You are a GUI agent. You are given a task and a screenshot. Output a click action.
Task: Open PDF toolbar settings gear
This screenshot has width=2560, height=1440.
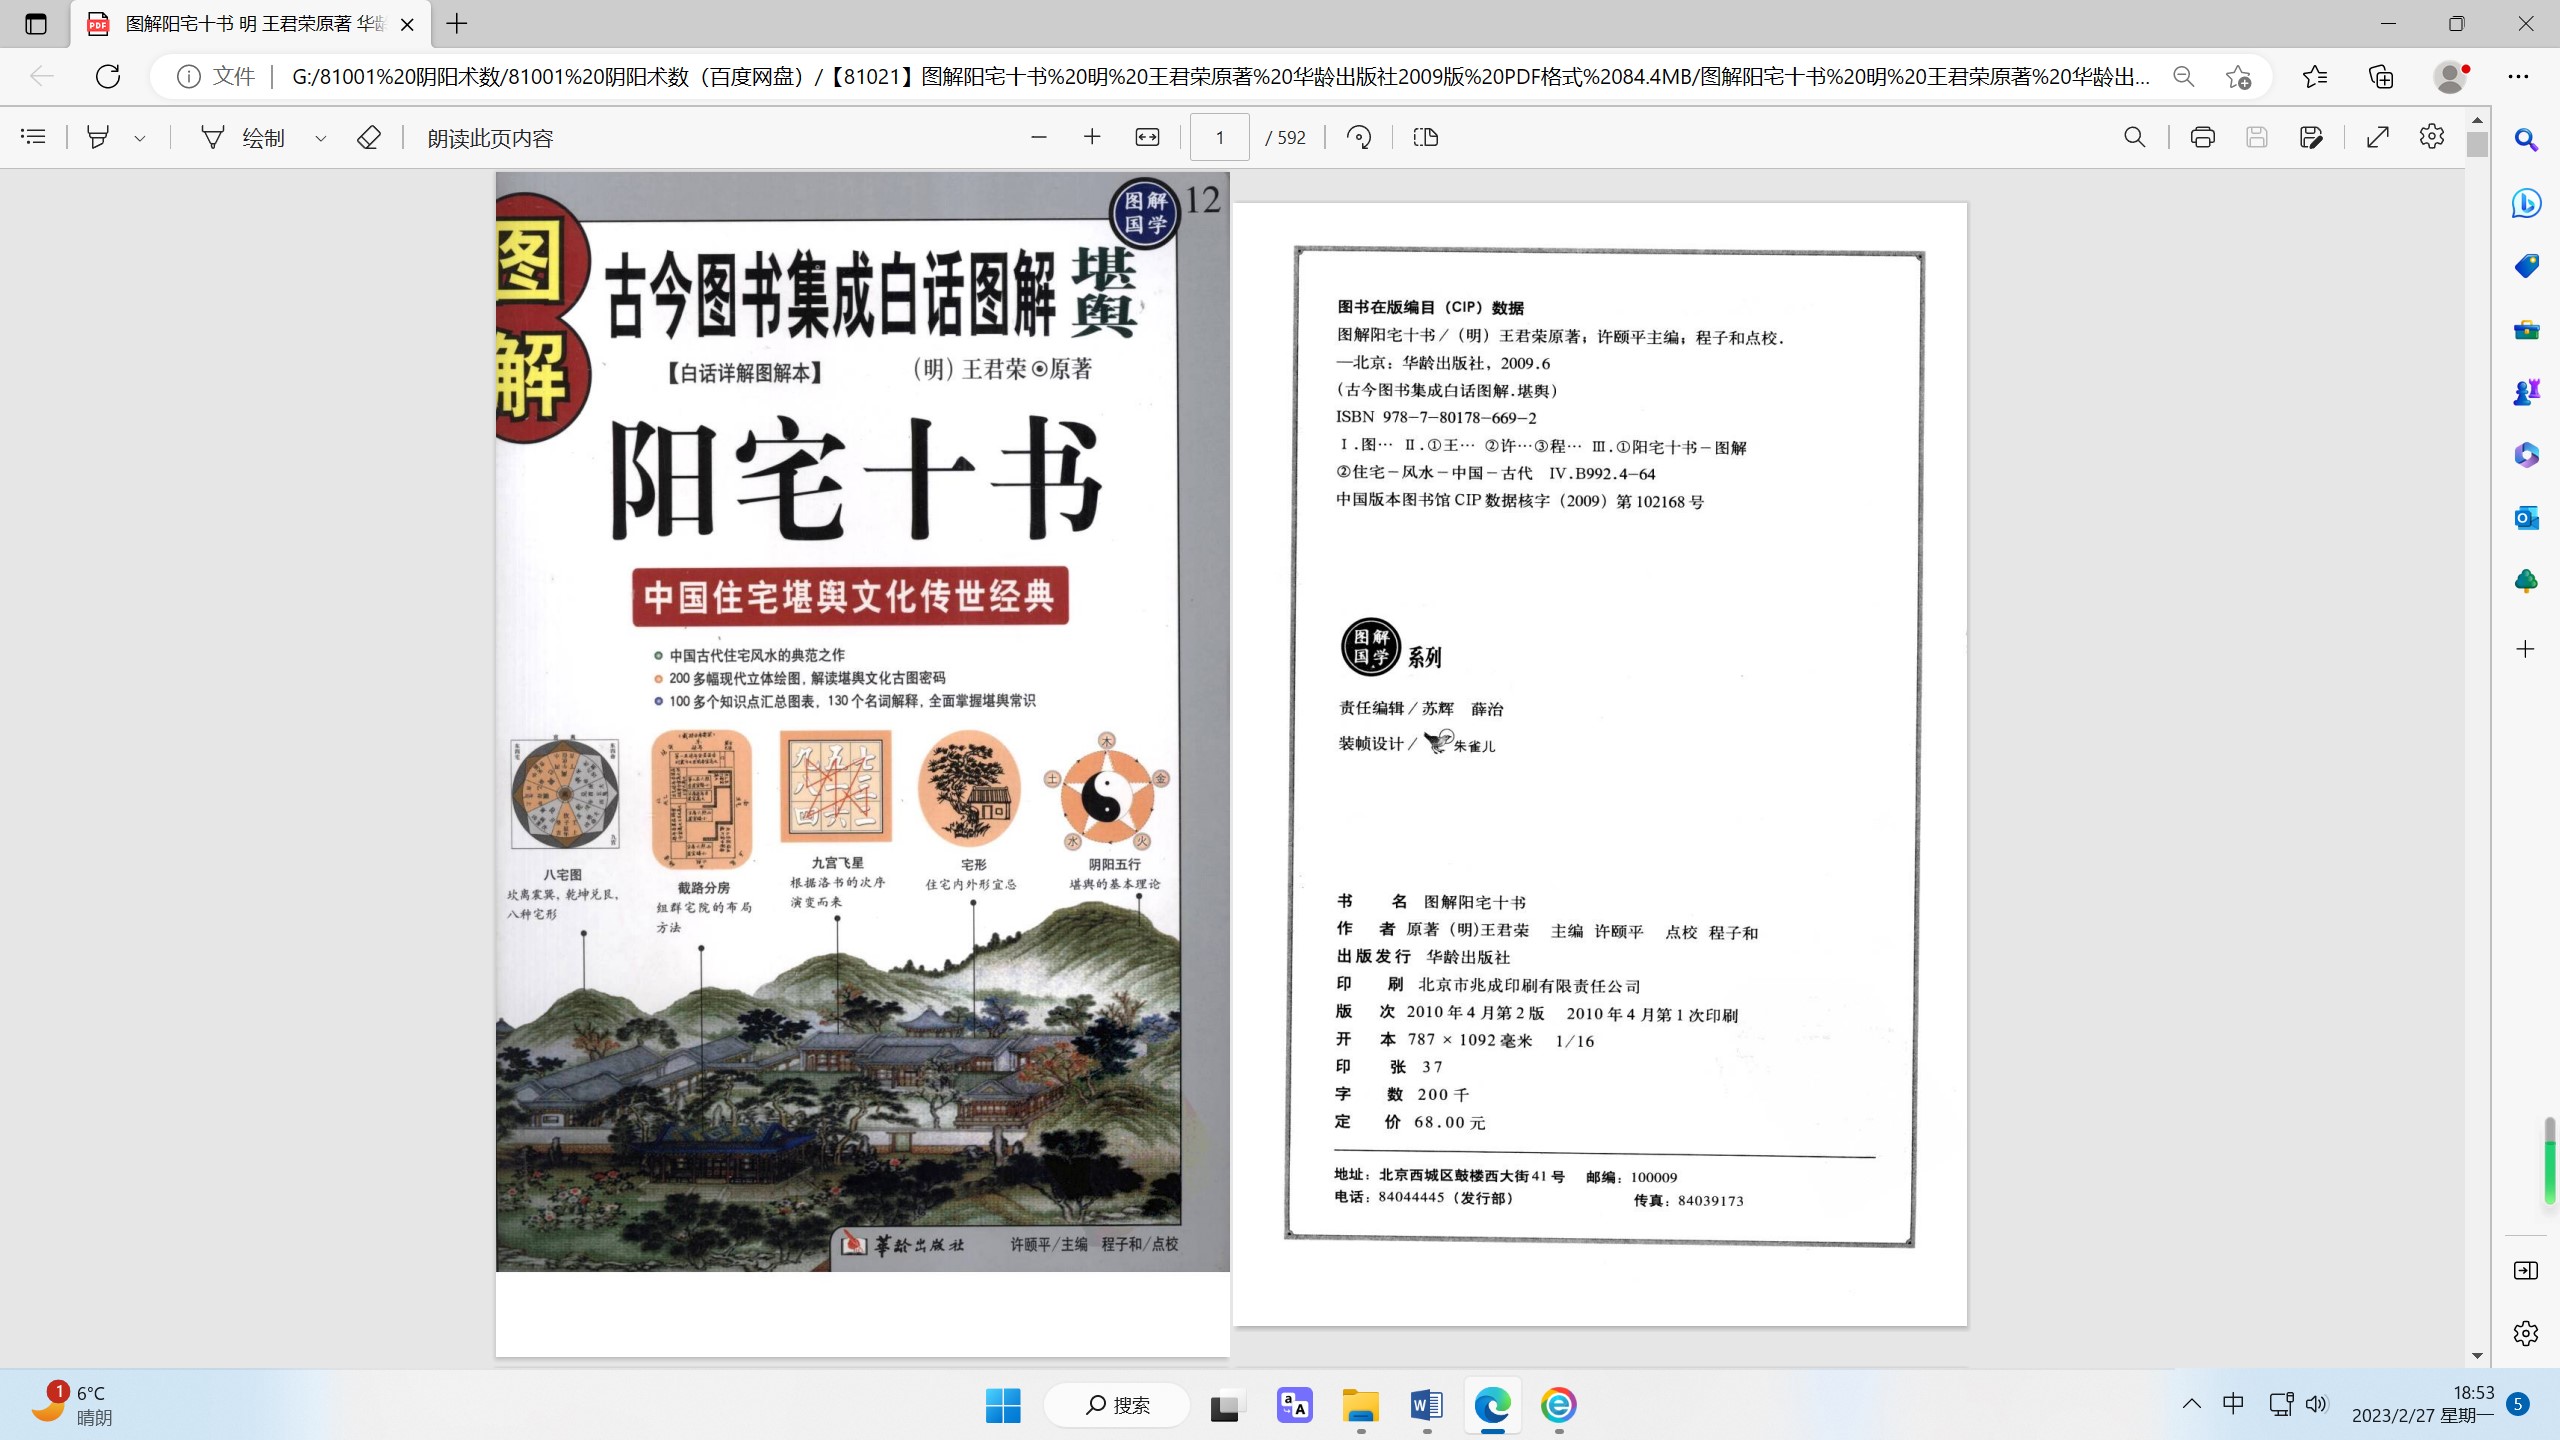(2432, 137)
